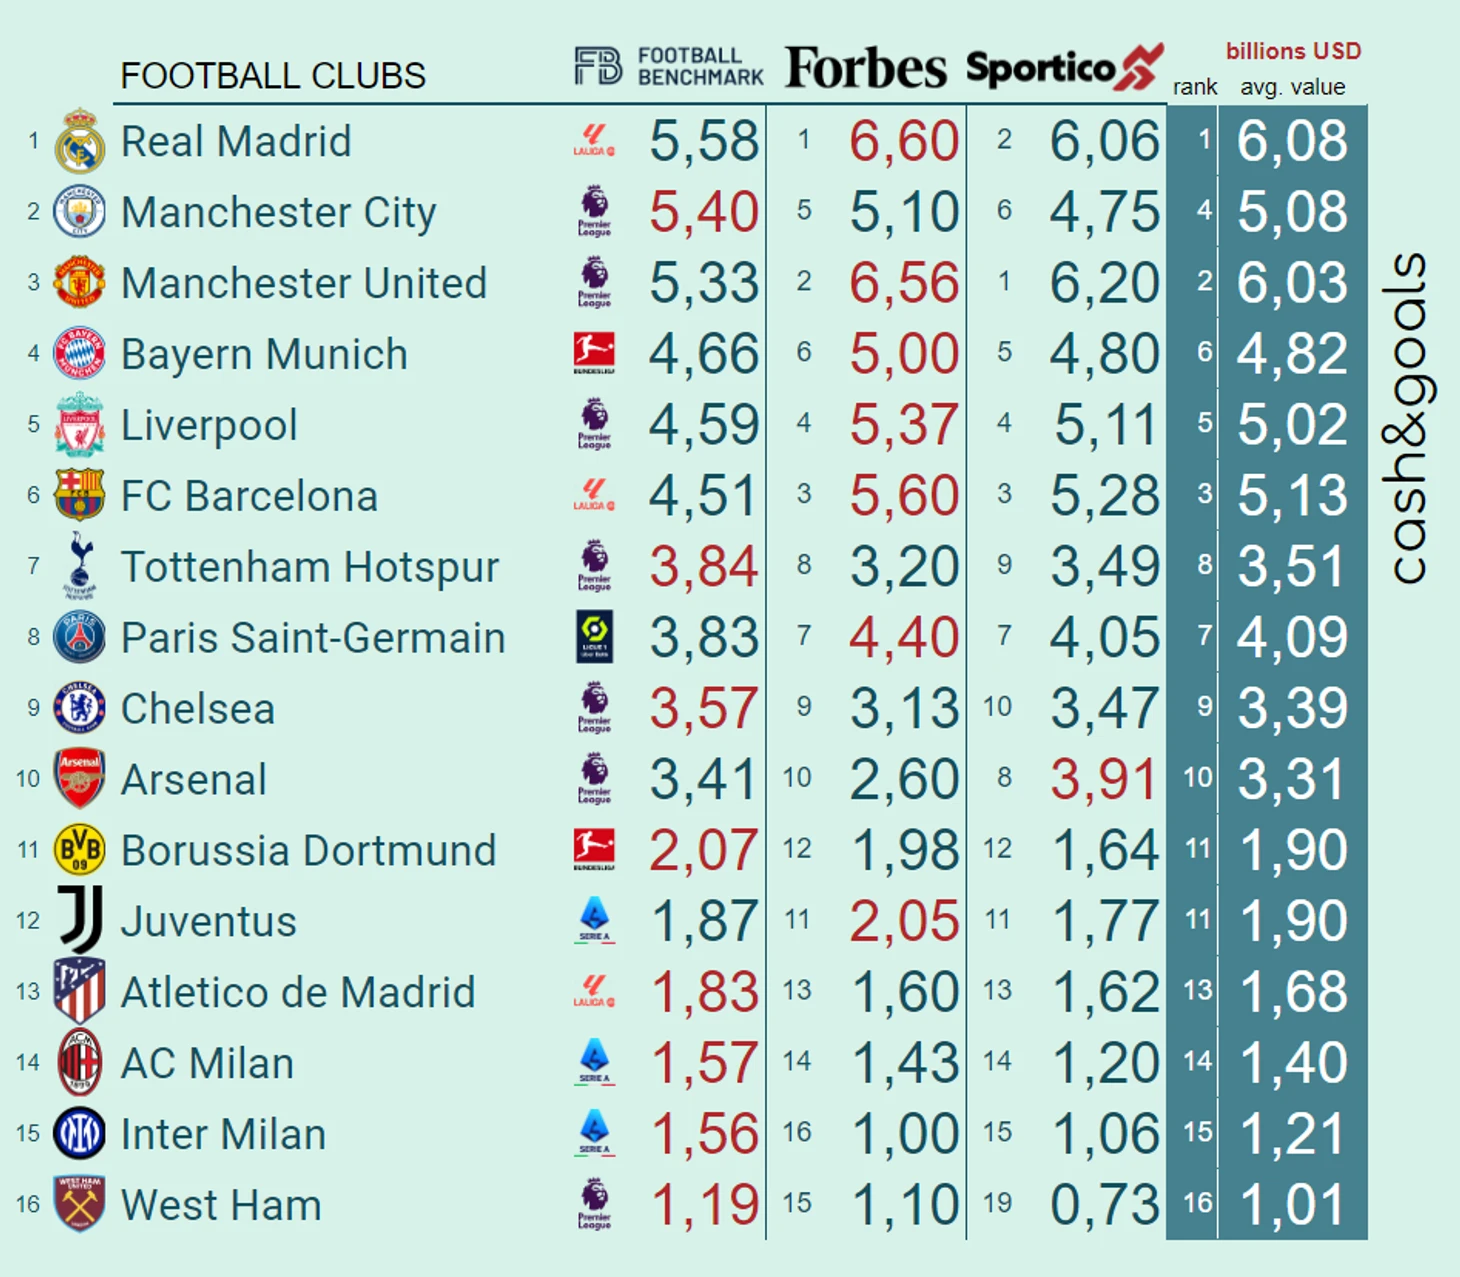This screenshot has width=1460, height=1277.
Task: Click LaLiga logo in Real Madrid row
Action: pos(594,140)
